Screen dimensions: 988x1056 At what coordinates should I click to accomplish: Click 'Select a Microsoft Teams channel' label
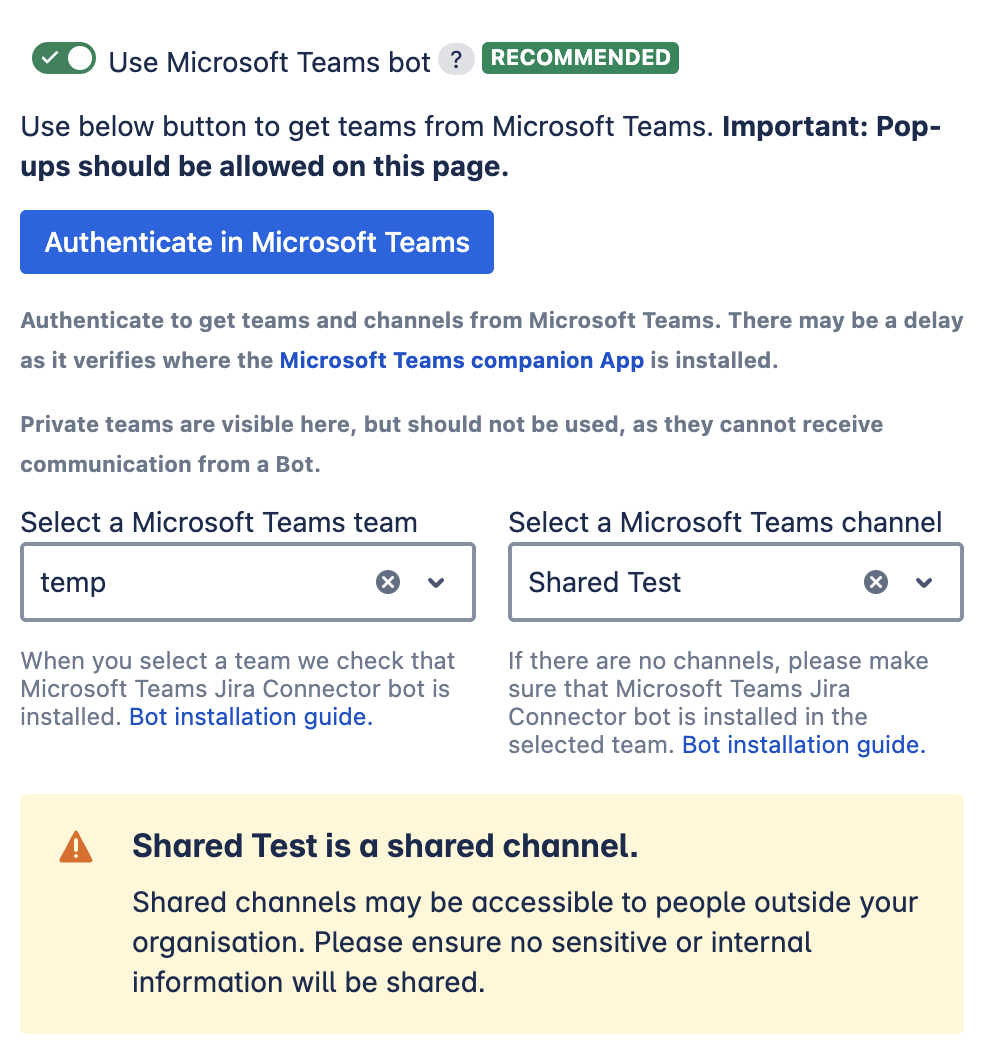(725, 522)
